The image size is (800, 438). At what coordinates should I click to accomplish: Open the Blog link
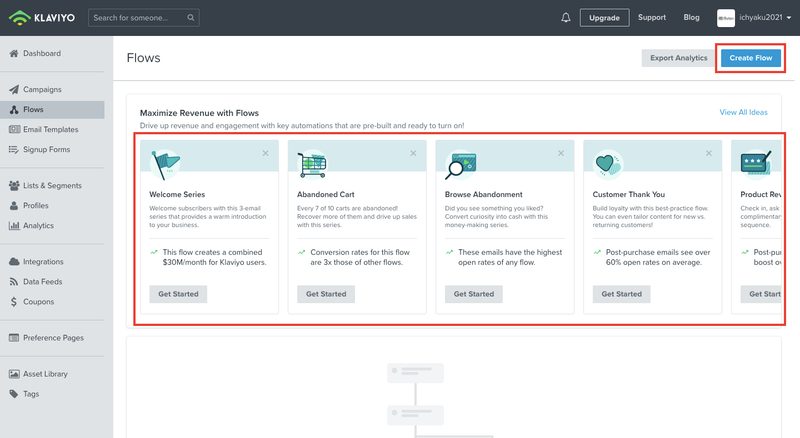point(691,17)
